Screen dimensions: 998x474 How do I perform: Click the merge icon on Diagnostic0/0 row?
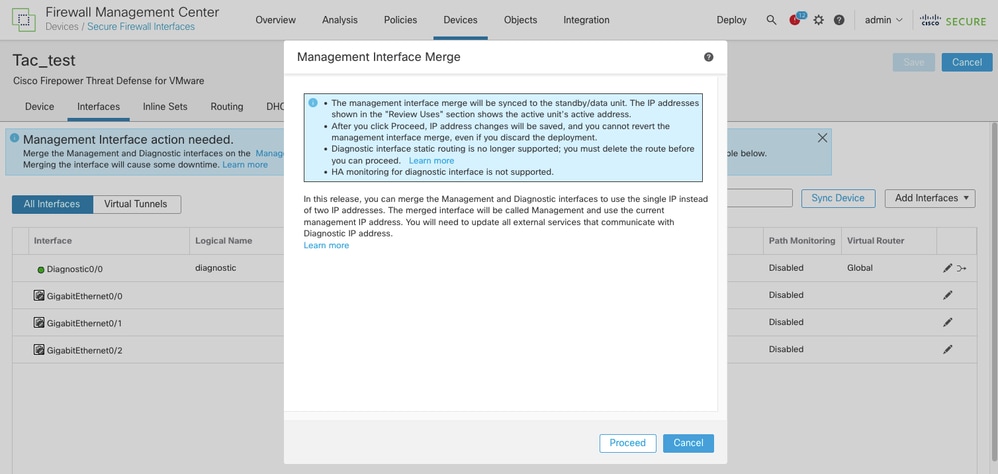[962, 268]
